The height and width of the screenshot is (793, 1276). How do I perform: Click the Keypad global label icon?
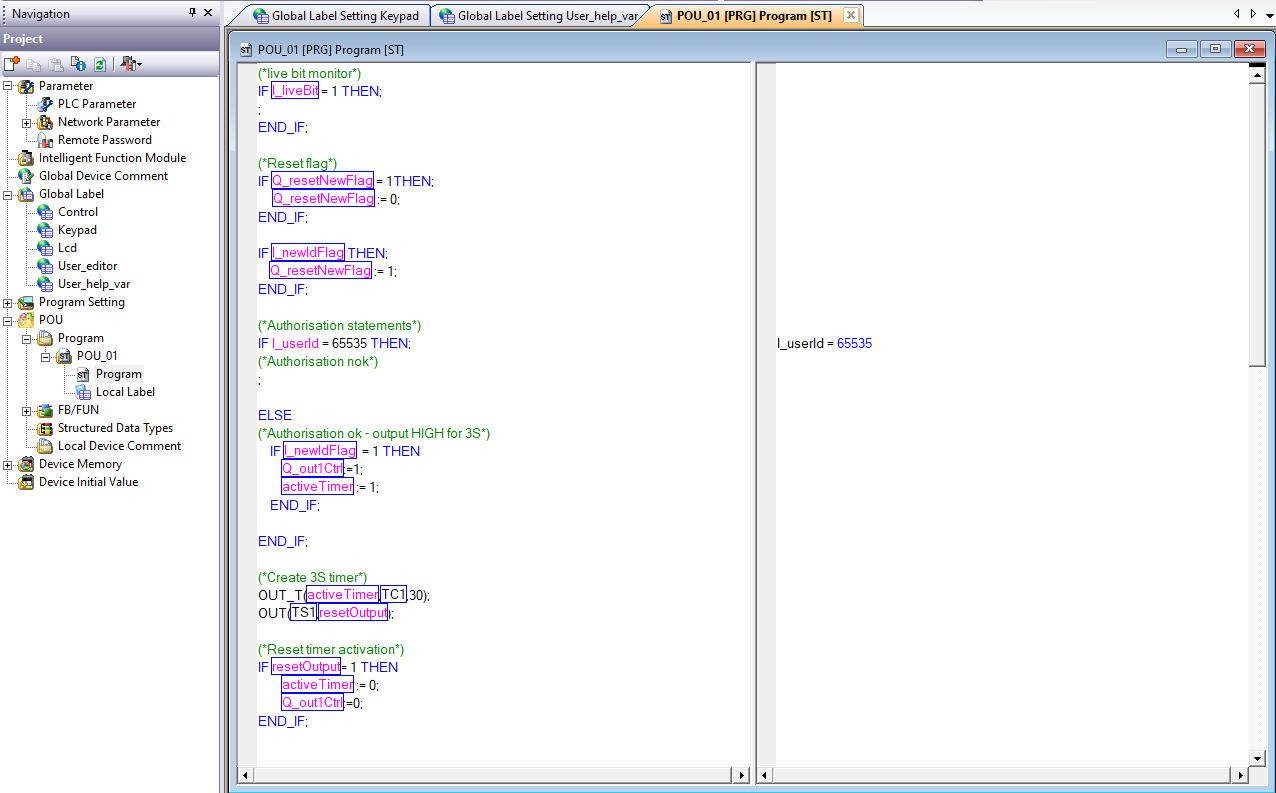click(45, 230)
